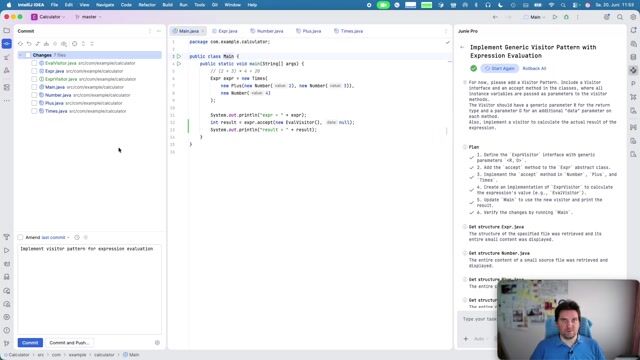
Task: Debug Main using toolbar bug icon
Action: click(x=566, y=17)
